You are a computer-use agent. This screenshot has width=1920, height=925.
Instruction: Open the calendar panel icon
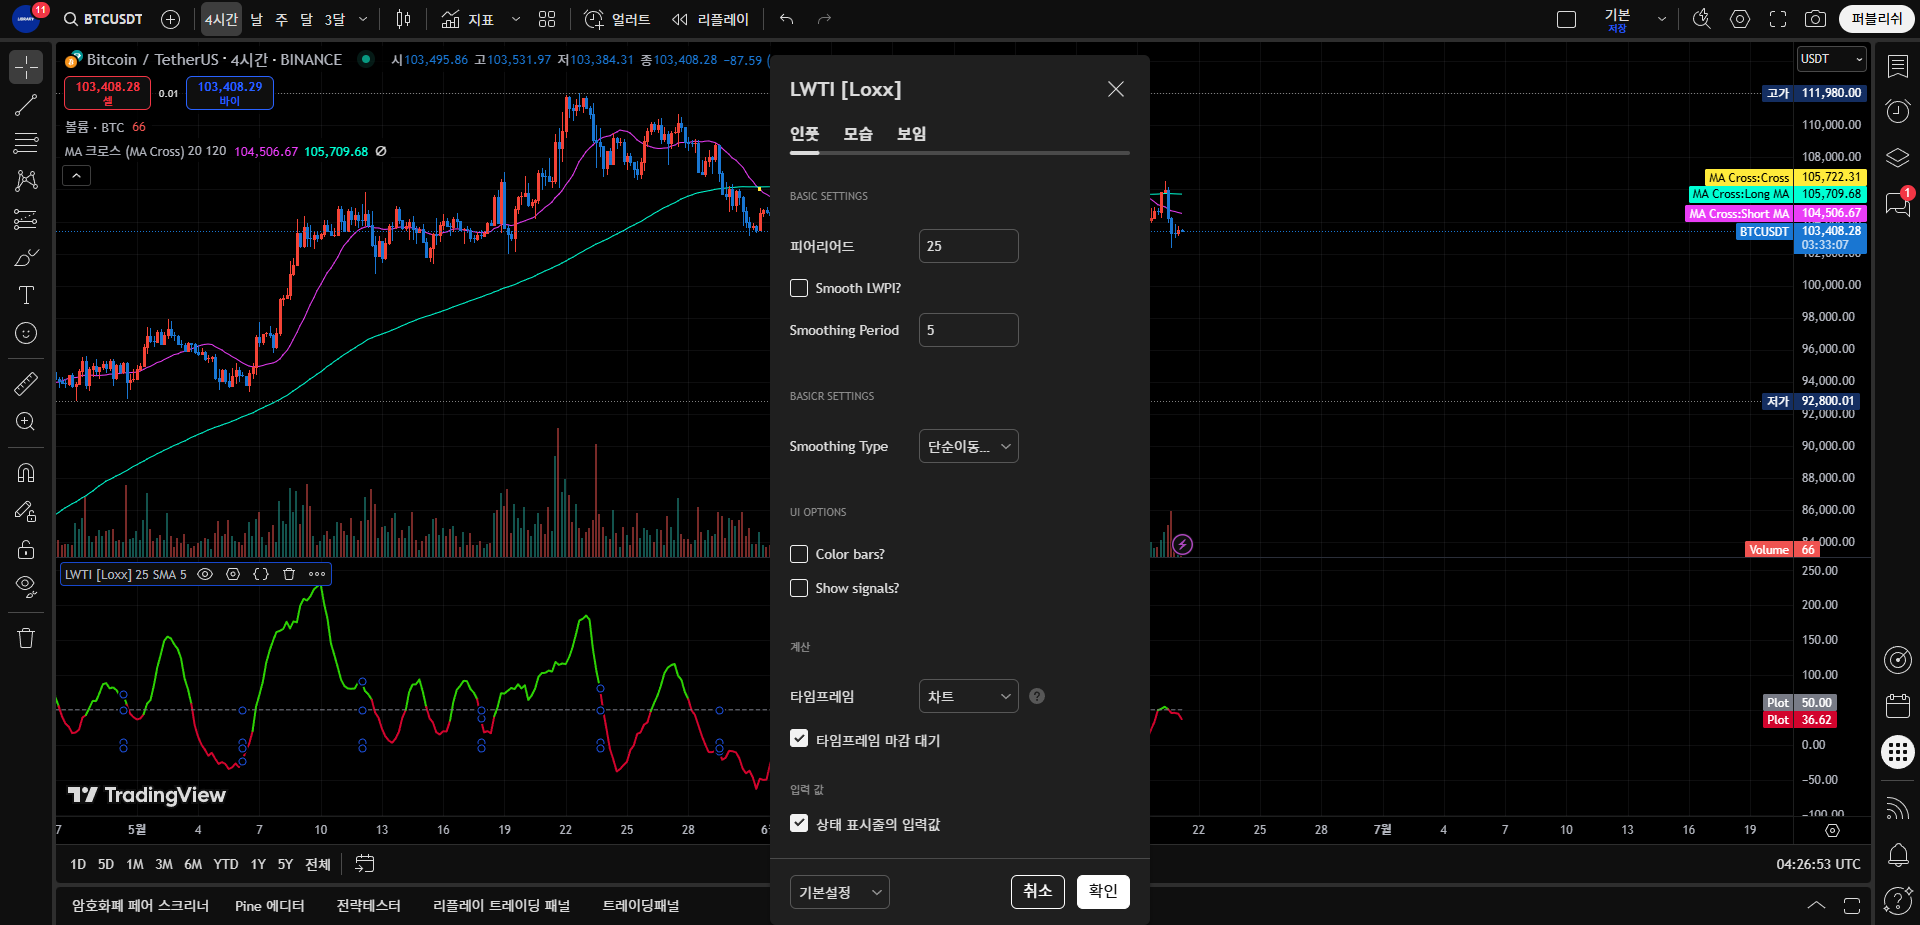pos(1897,706)
